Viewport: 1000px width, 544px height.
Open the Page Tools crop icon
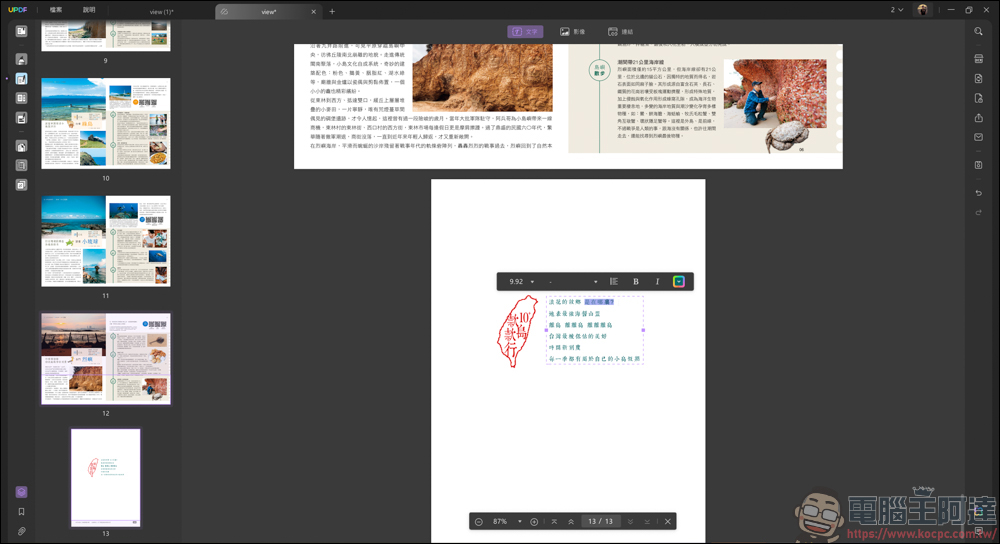pyautogui.click(x=21, y=146)
